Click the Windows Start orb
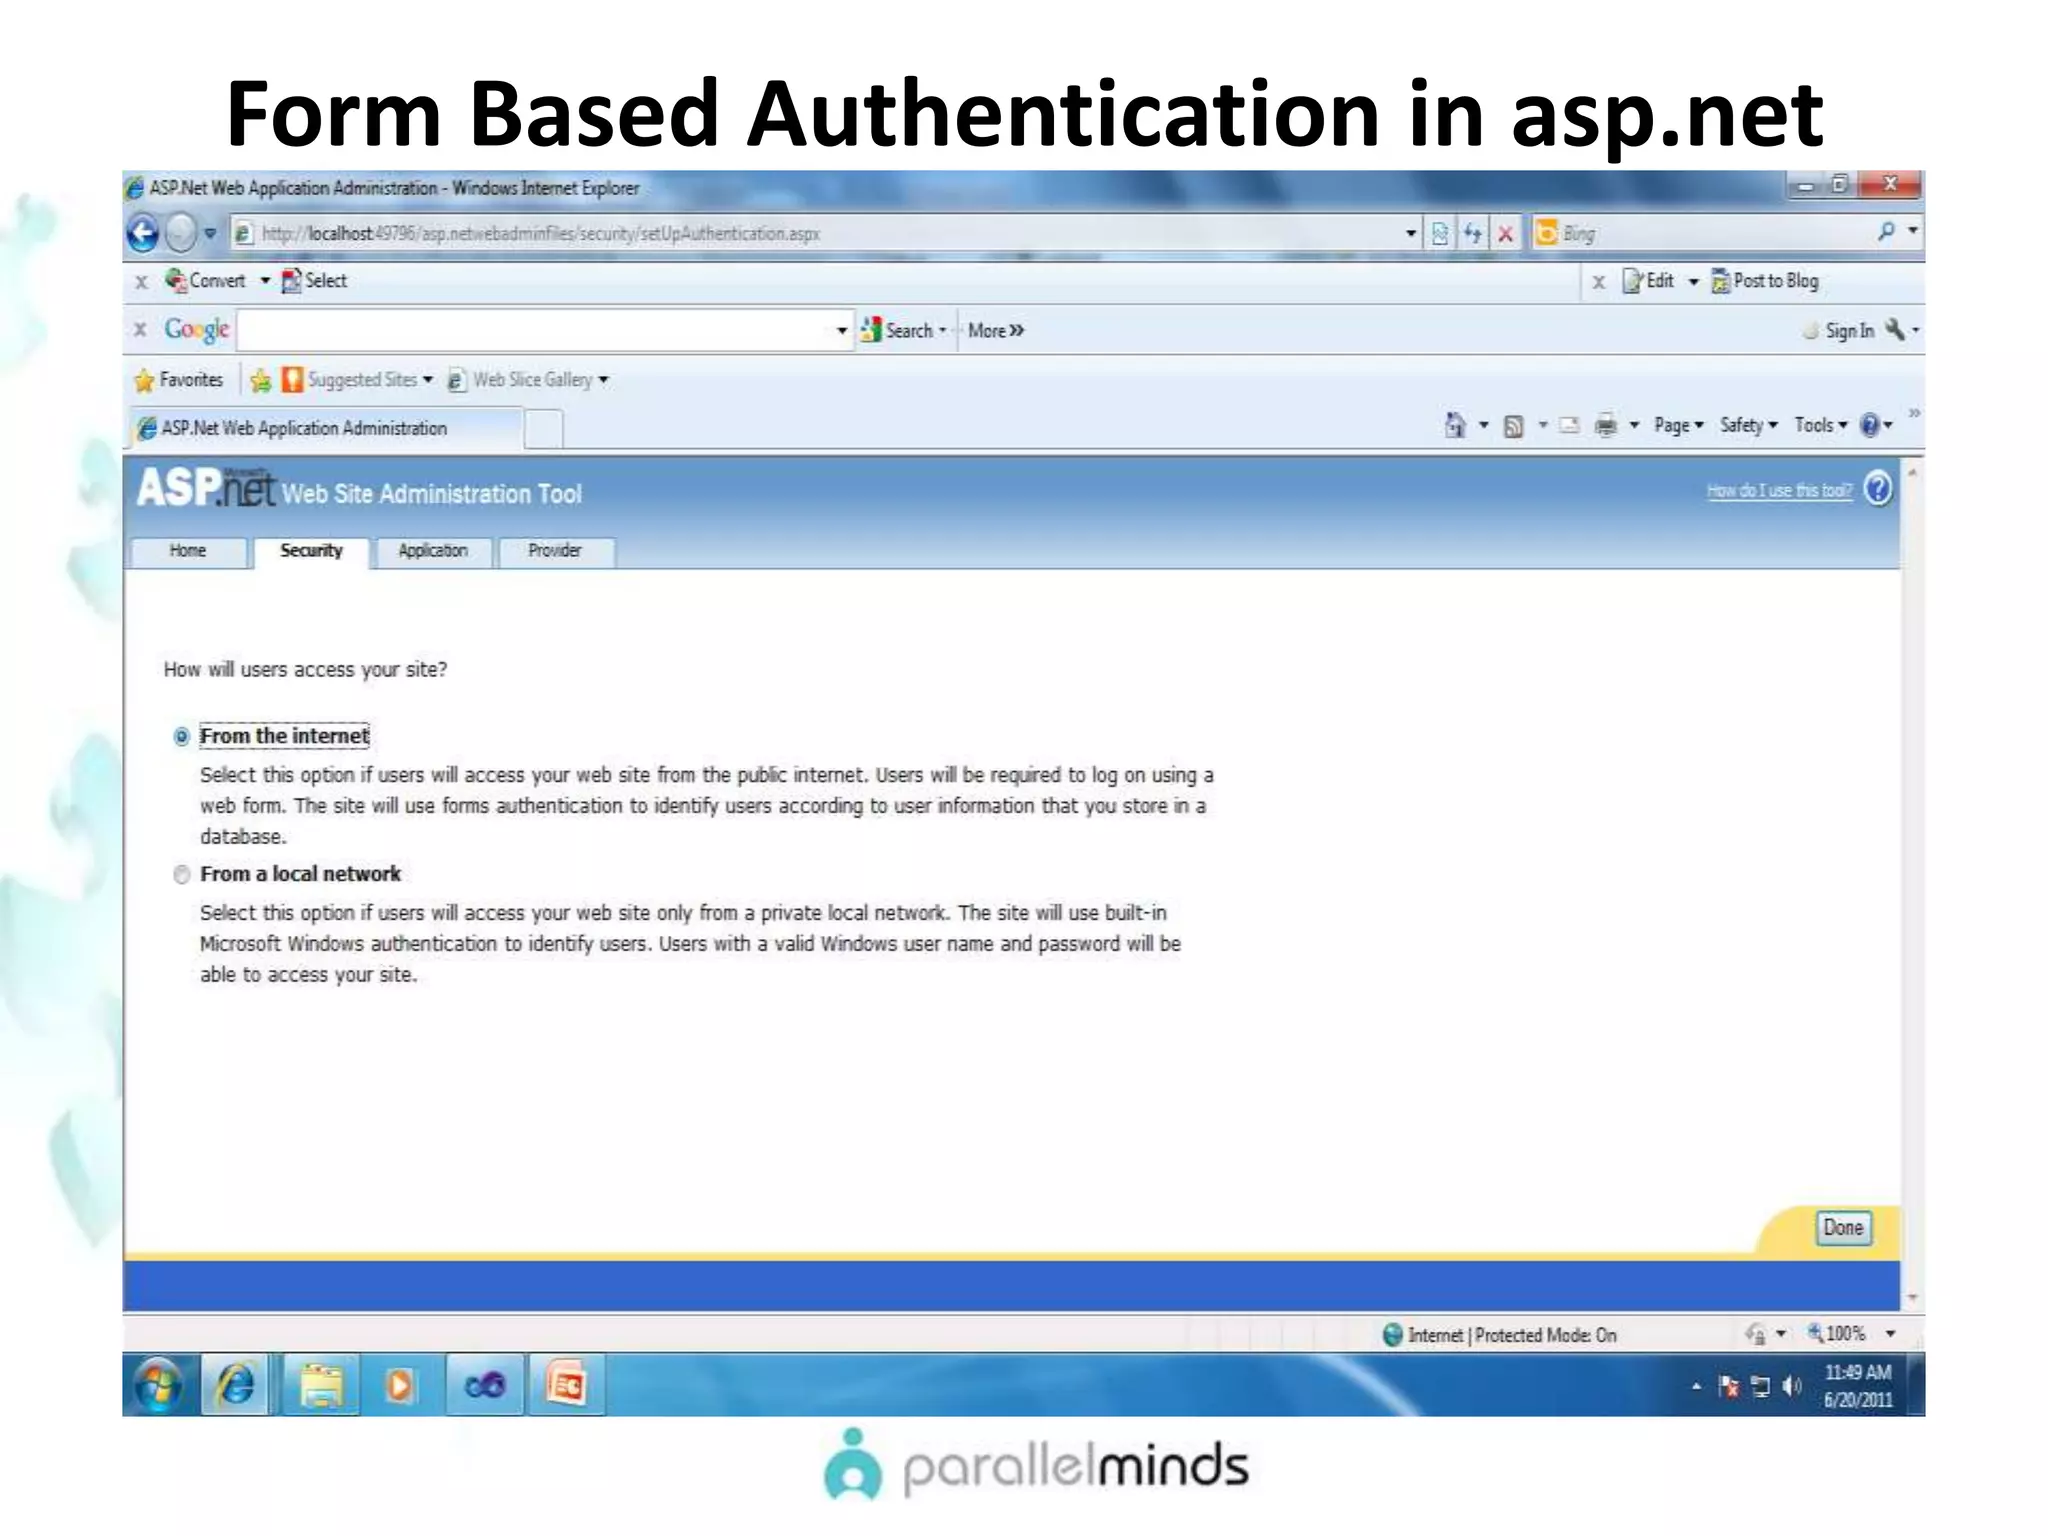 (x=159, y=1386)
